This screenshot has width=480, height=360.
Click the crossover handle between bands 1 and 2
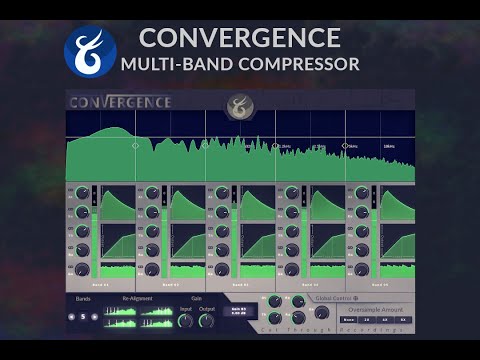click(135, 146)
